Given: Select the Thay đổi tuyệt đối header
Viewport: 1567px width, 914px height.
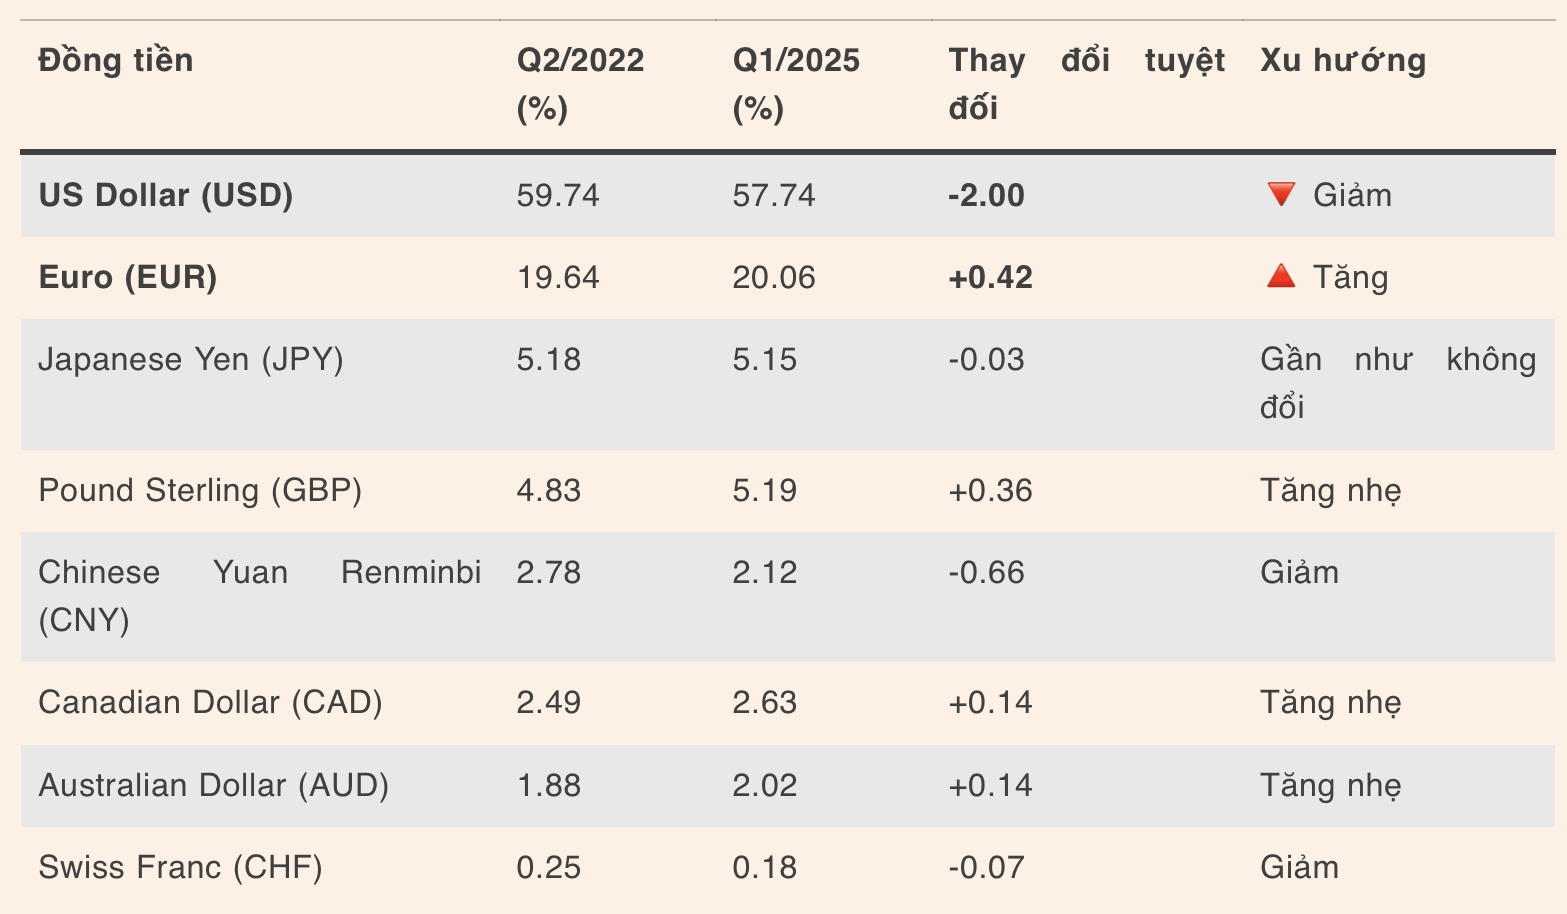Looking at the screenshot, I should coord(1086,84).
